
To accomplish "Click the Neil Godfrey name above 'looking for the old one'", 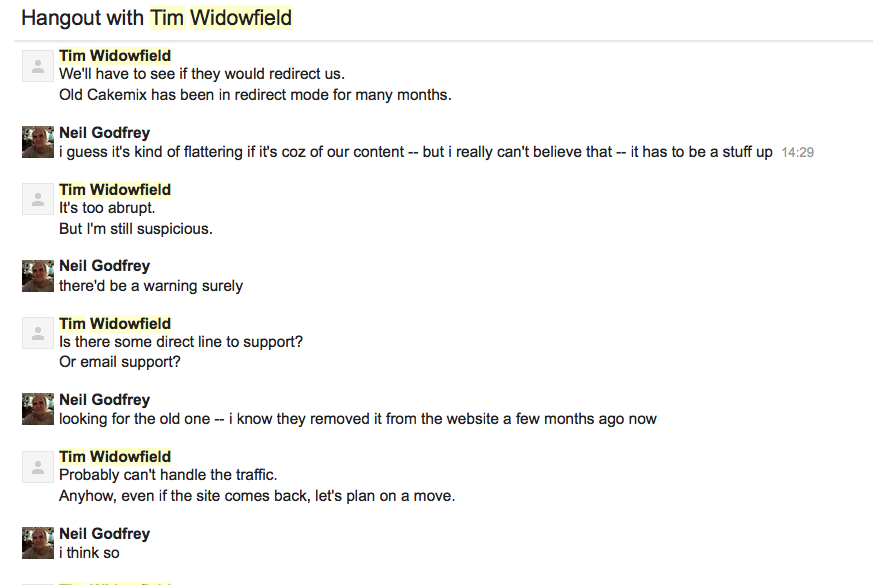I will (105, 400).
